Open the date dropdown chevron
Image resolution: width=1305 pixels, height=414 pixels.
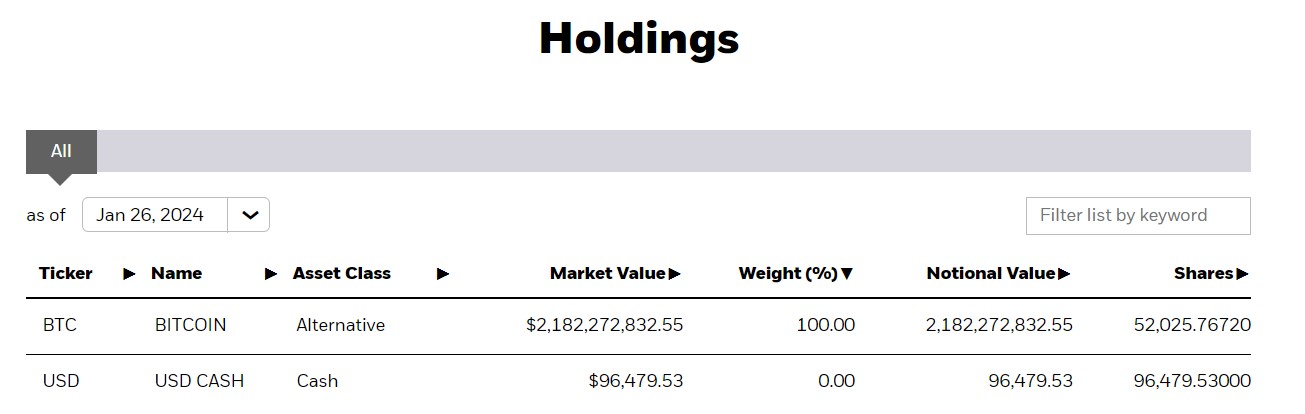(x=249, y=215)
